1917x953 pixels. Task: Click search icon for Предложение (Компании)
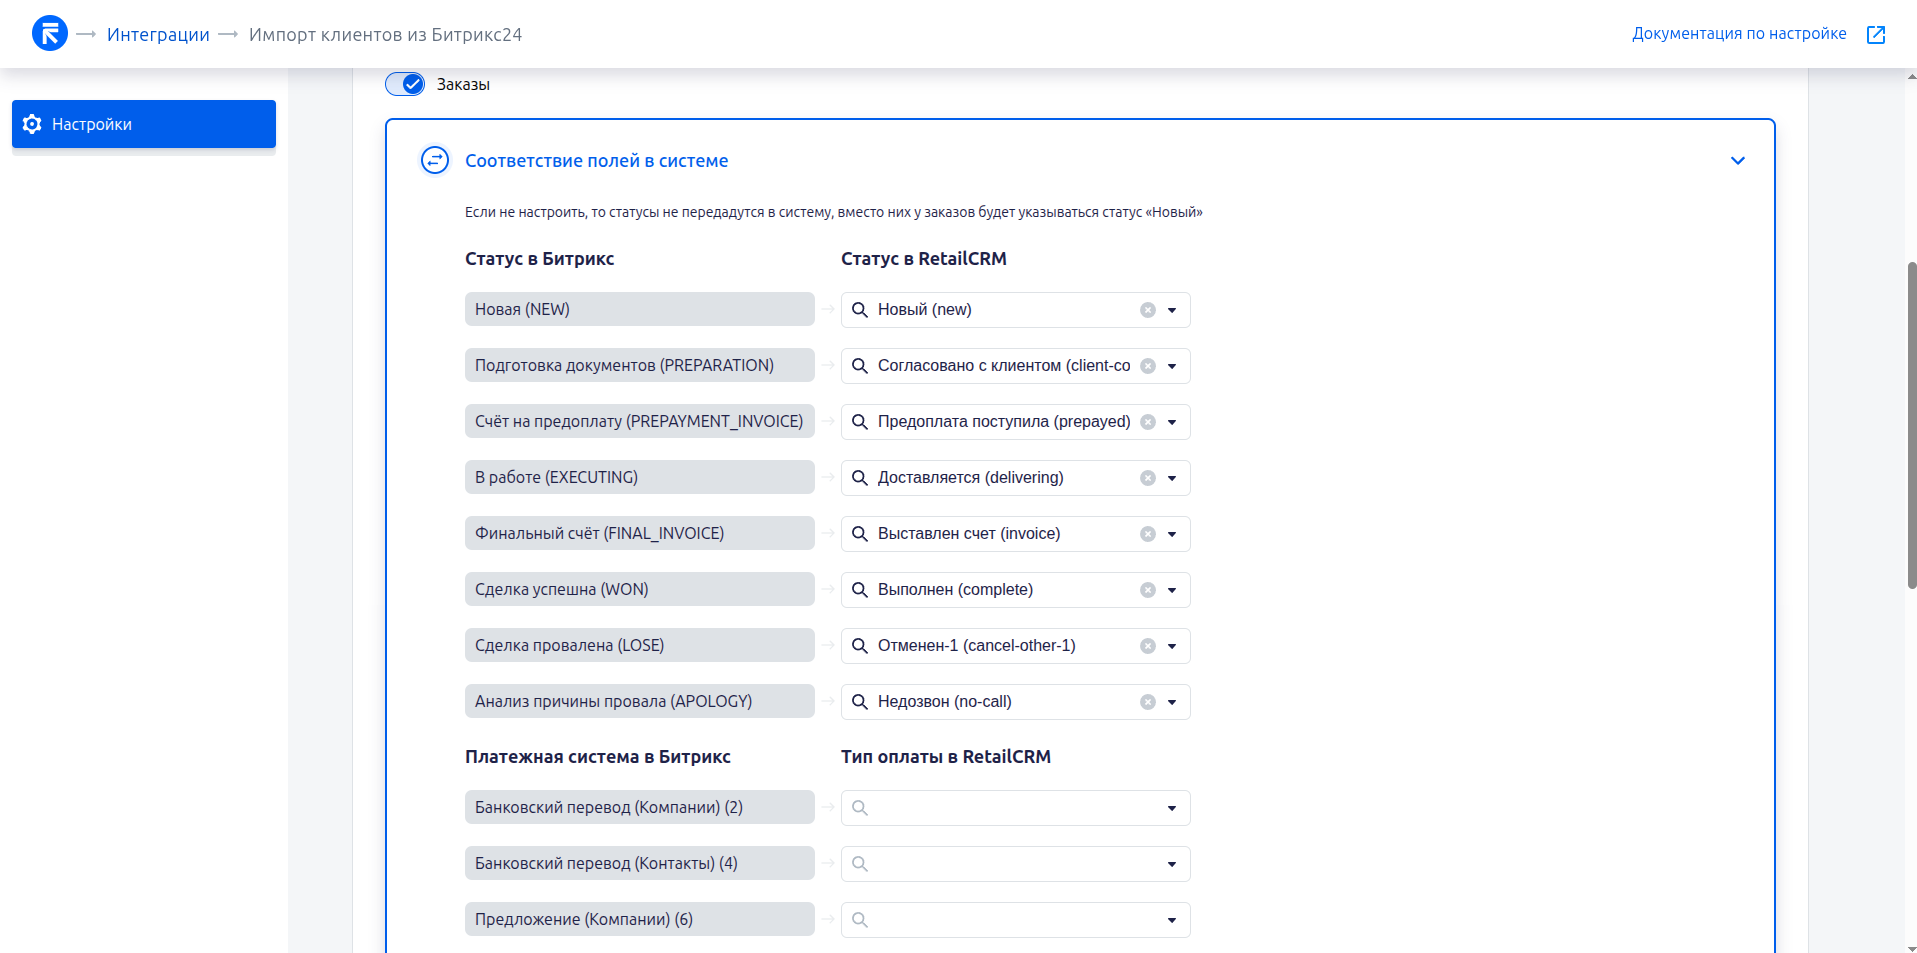[x=860, y=920]
